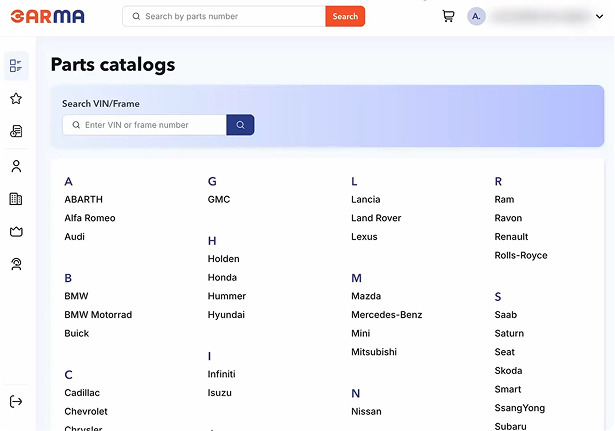Click the support agent icon in sidebar
The height and width of the screenshot is (431, 615).
[x=16, y=264]
